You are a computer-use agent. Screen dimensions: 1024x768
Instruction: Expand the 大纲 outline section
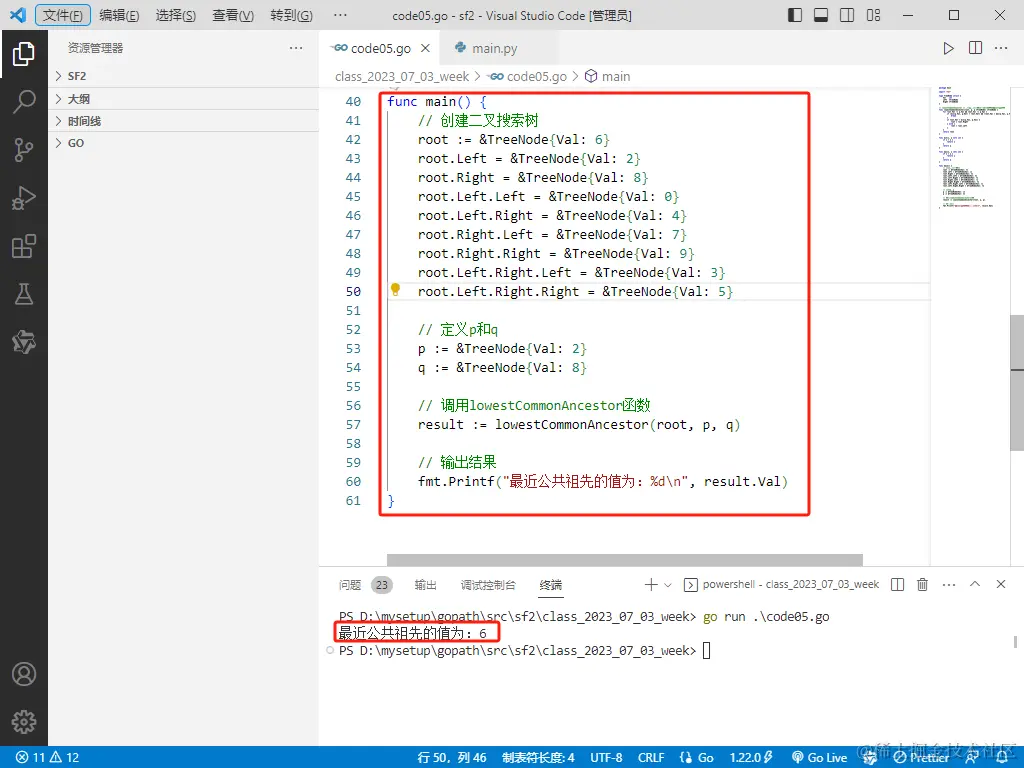183,99
